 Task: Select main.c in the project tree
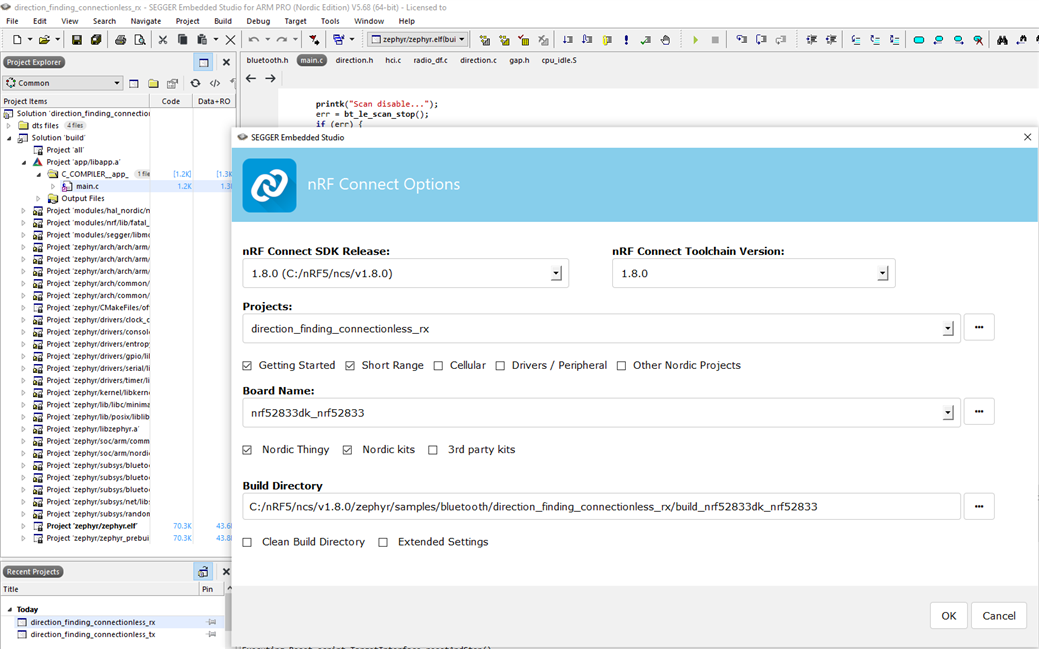tap(87, 186)
